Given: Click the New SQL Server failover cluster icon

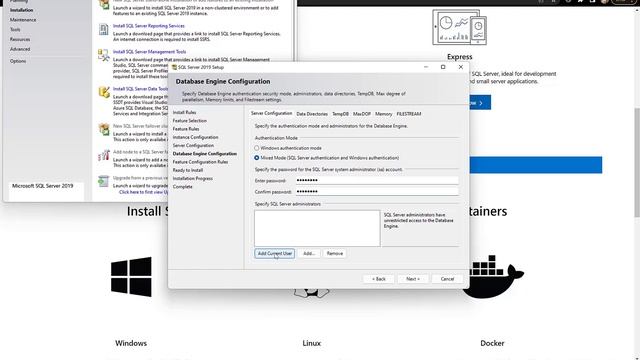Looking at the screenshot, I should (x=104, y=129).
